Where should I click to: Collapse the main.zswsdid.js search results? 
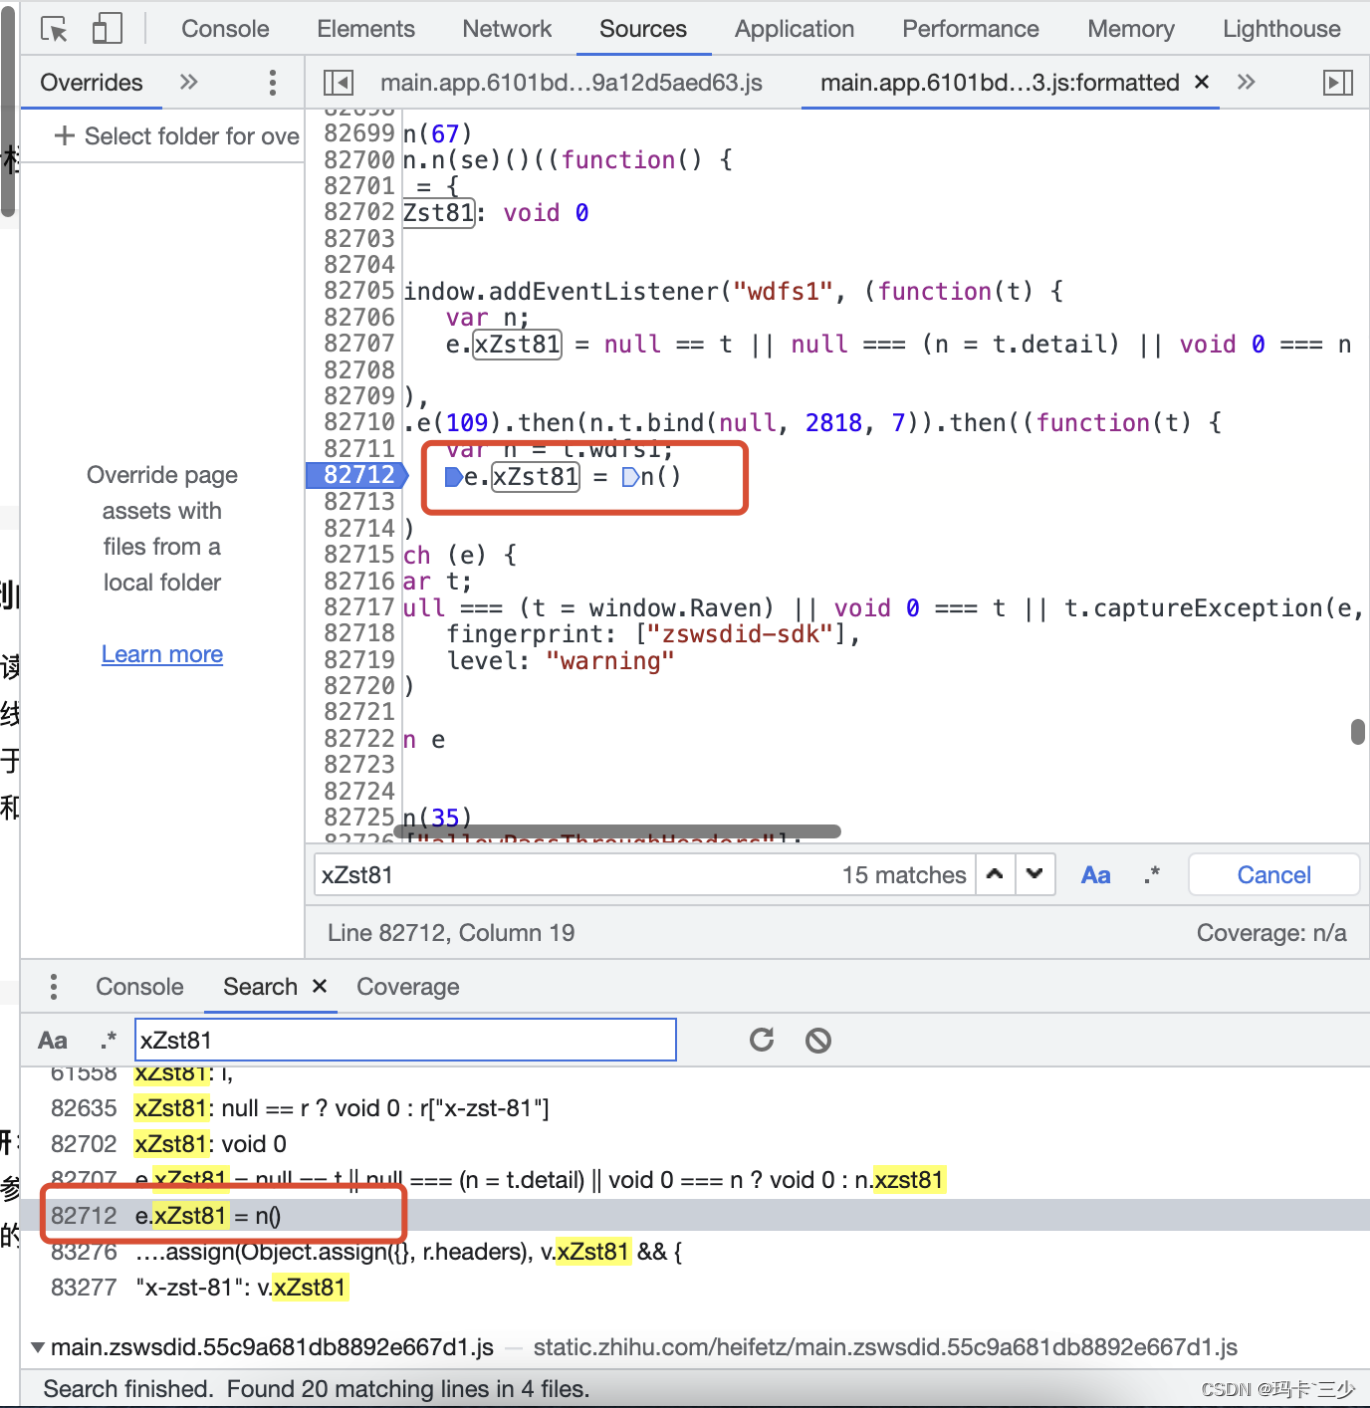[x=37, y=1347]
